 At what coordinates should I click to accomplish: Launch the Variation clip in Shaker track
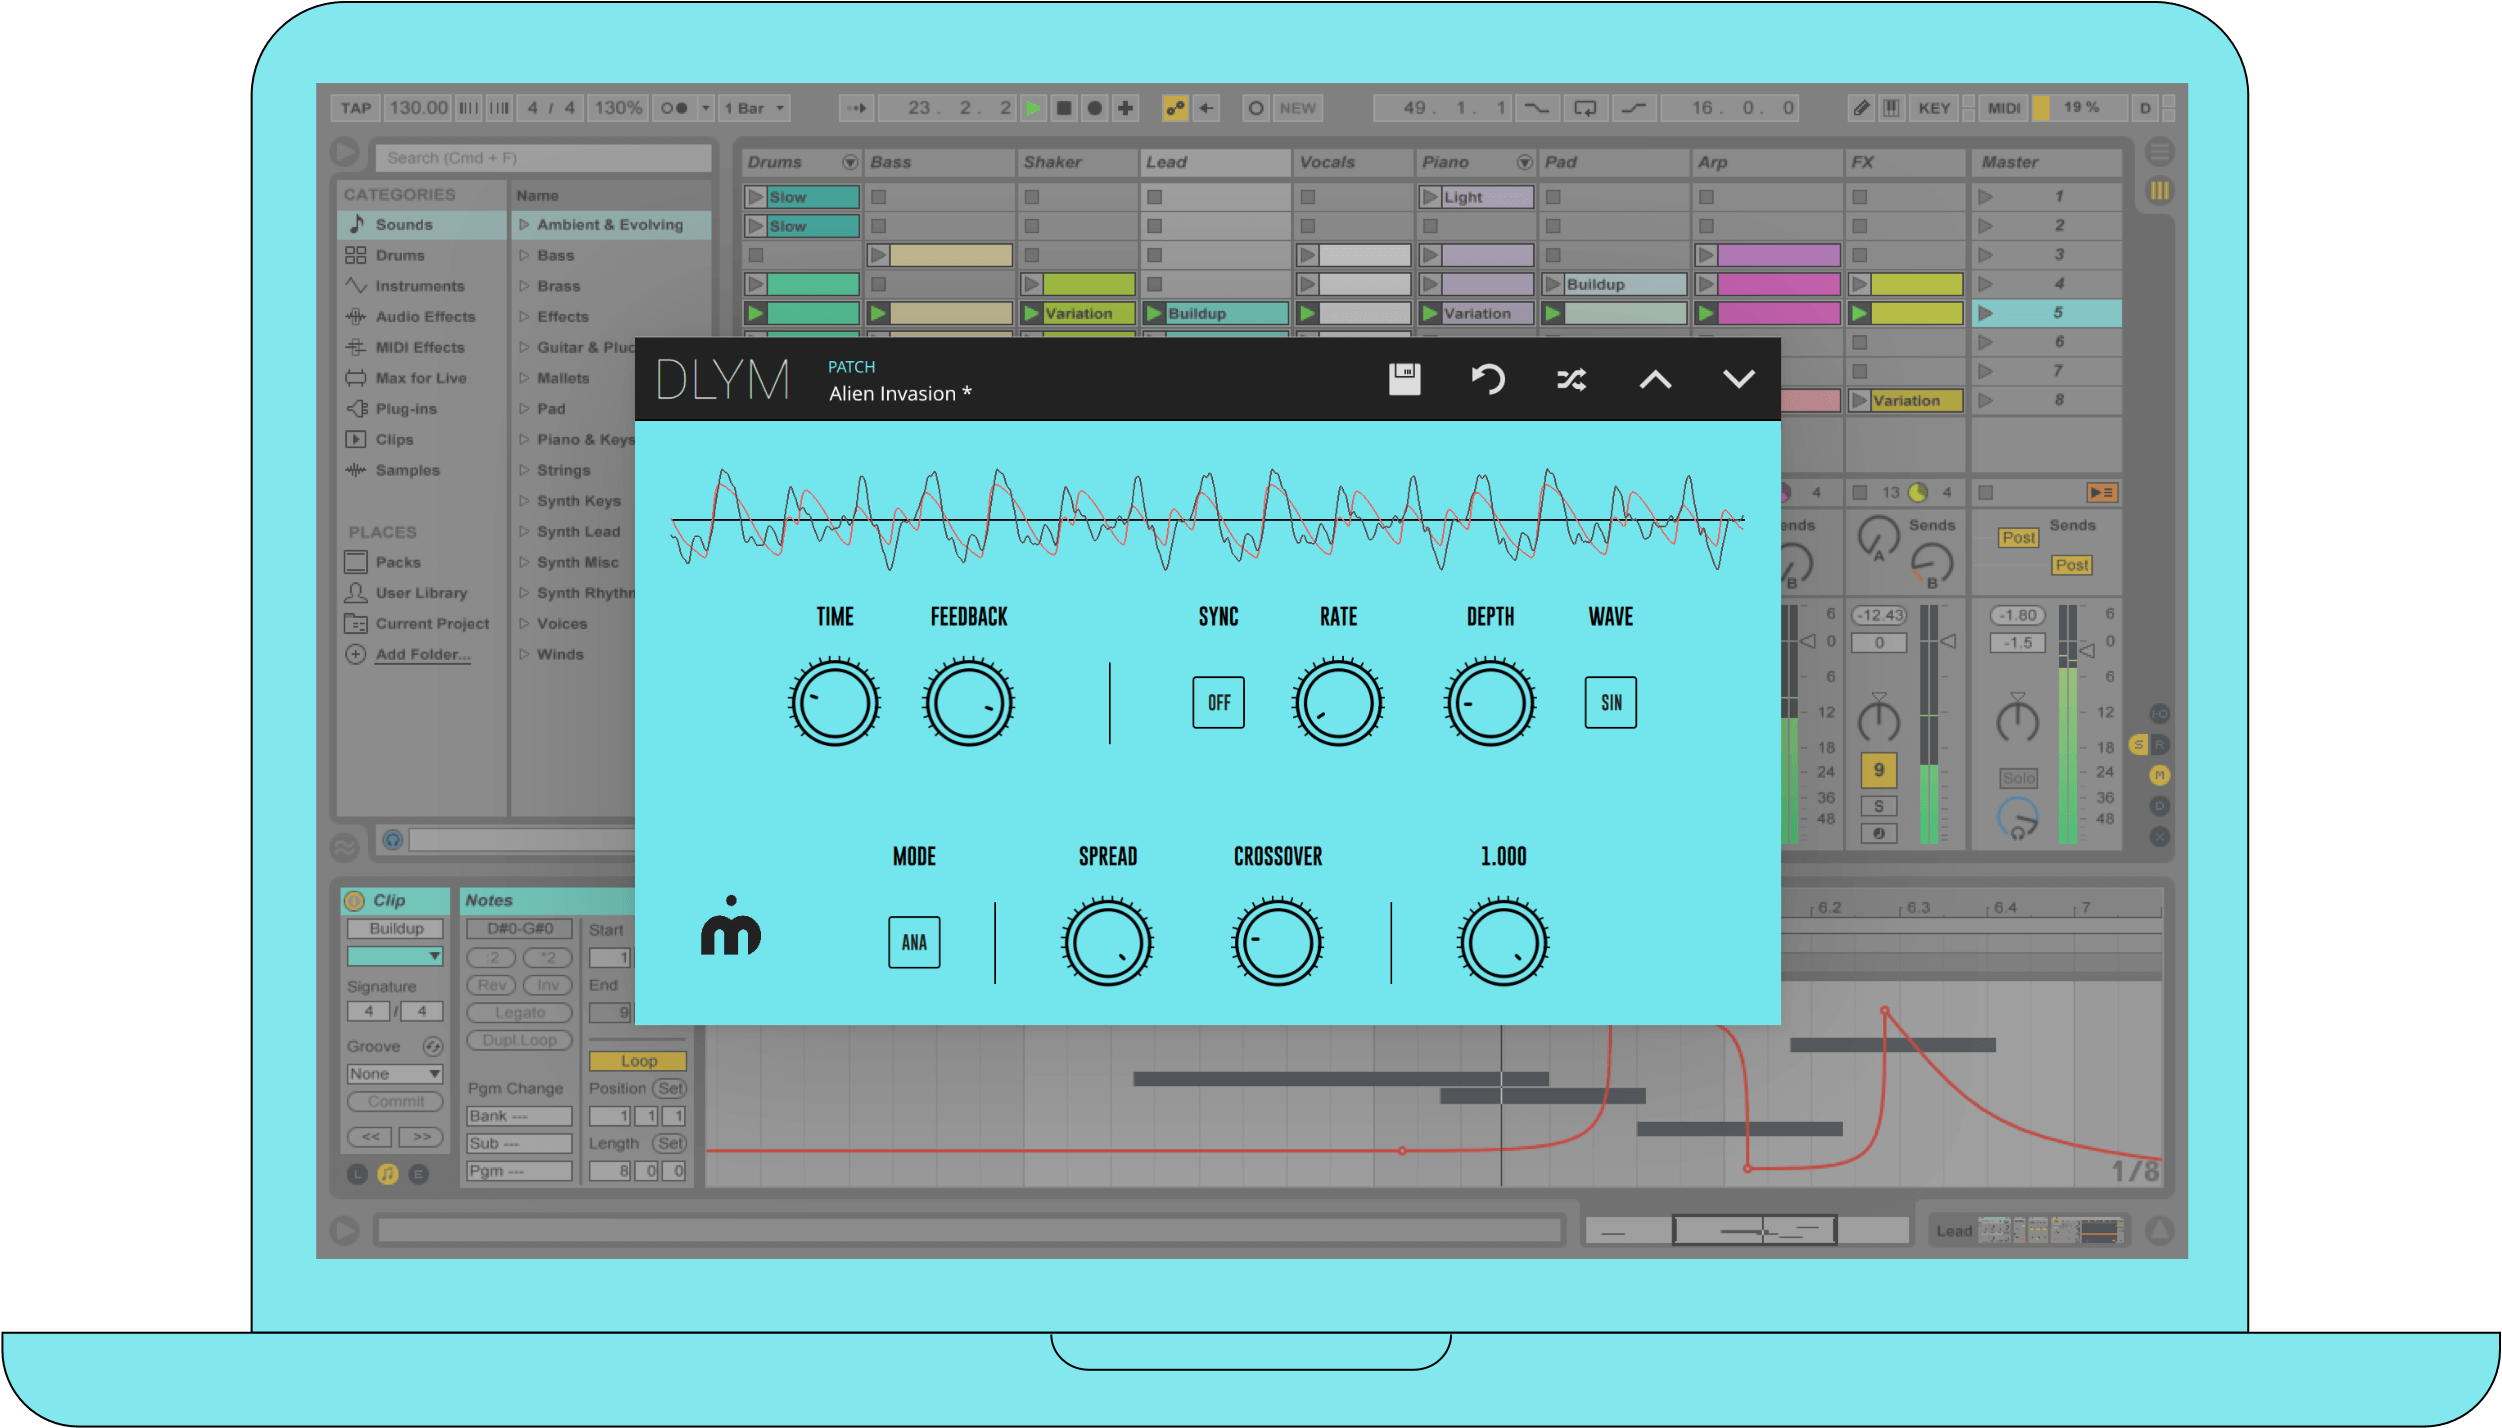[1032, 314]
